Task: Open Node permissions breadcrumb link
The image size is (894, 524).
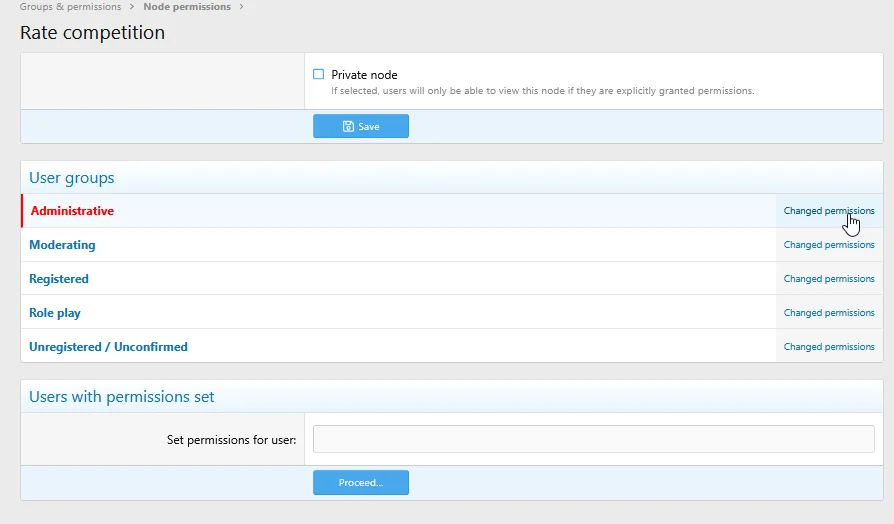Action: coord(187,7)
